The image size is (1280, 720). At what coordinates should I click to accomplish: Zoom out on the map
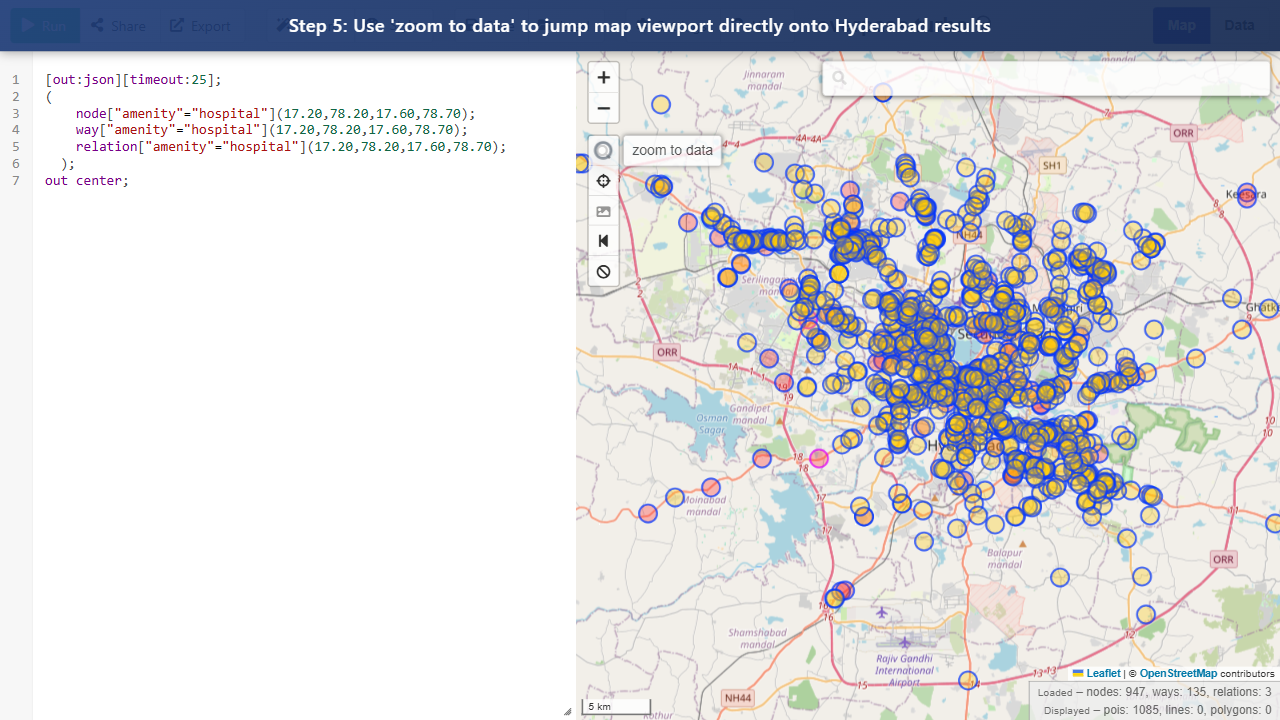pos(603,108)
